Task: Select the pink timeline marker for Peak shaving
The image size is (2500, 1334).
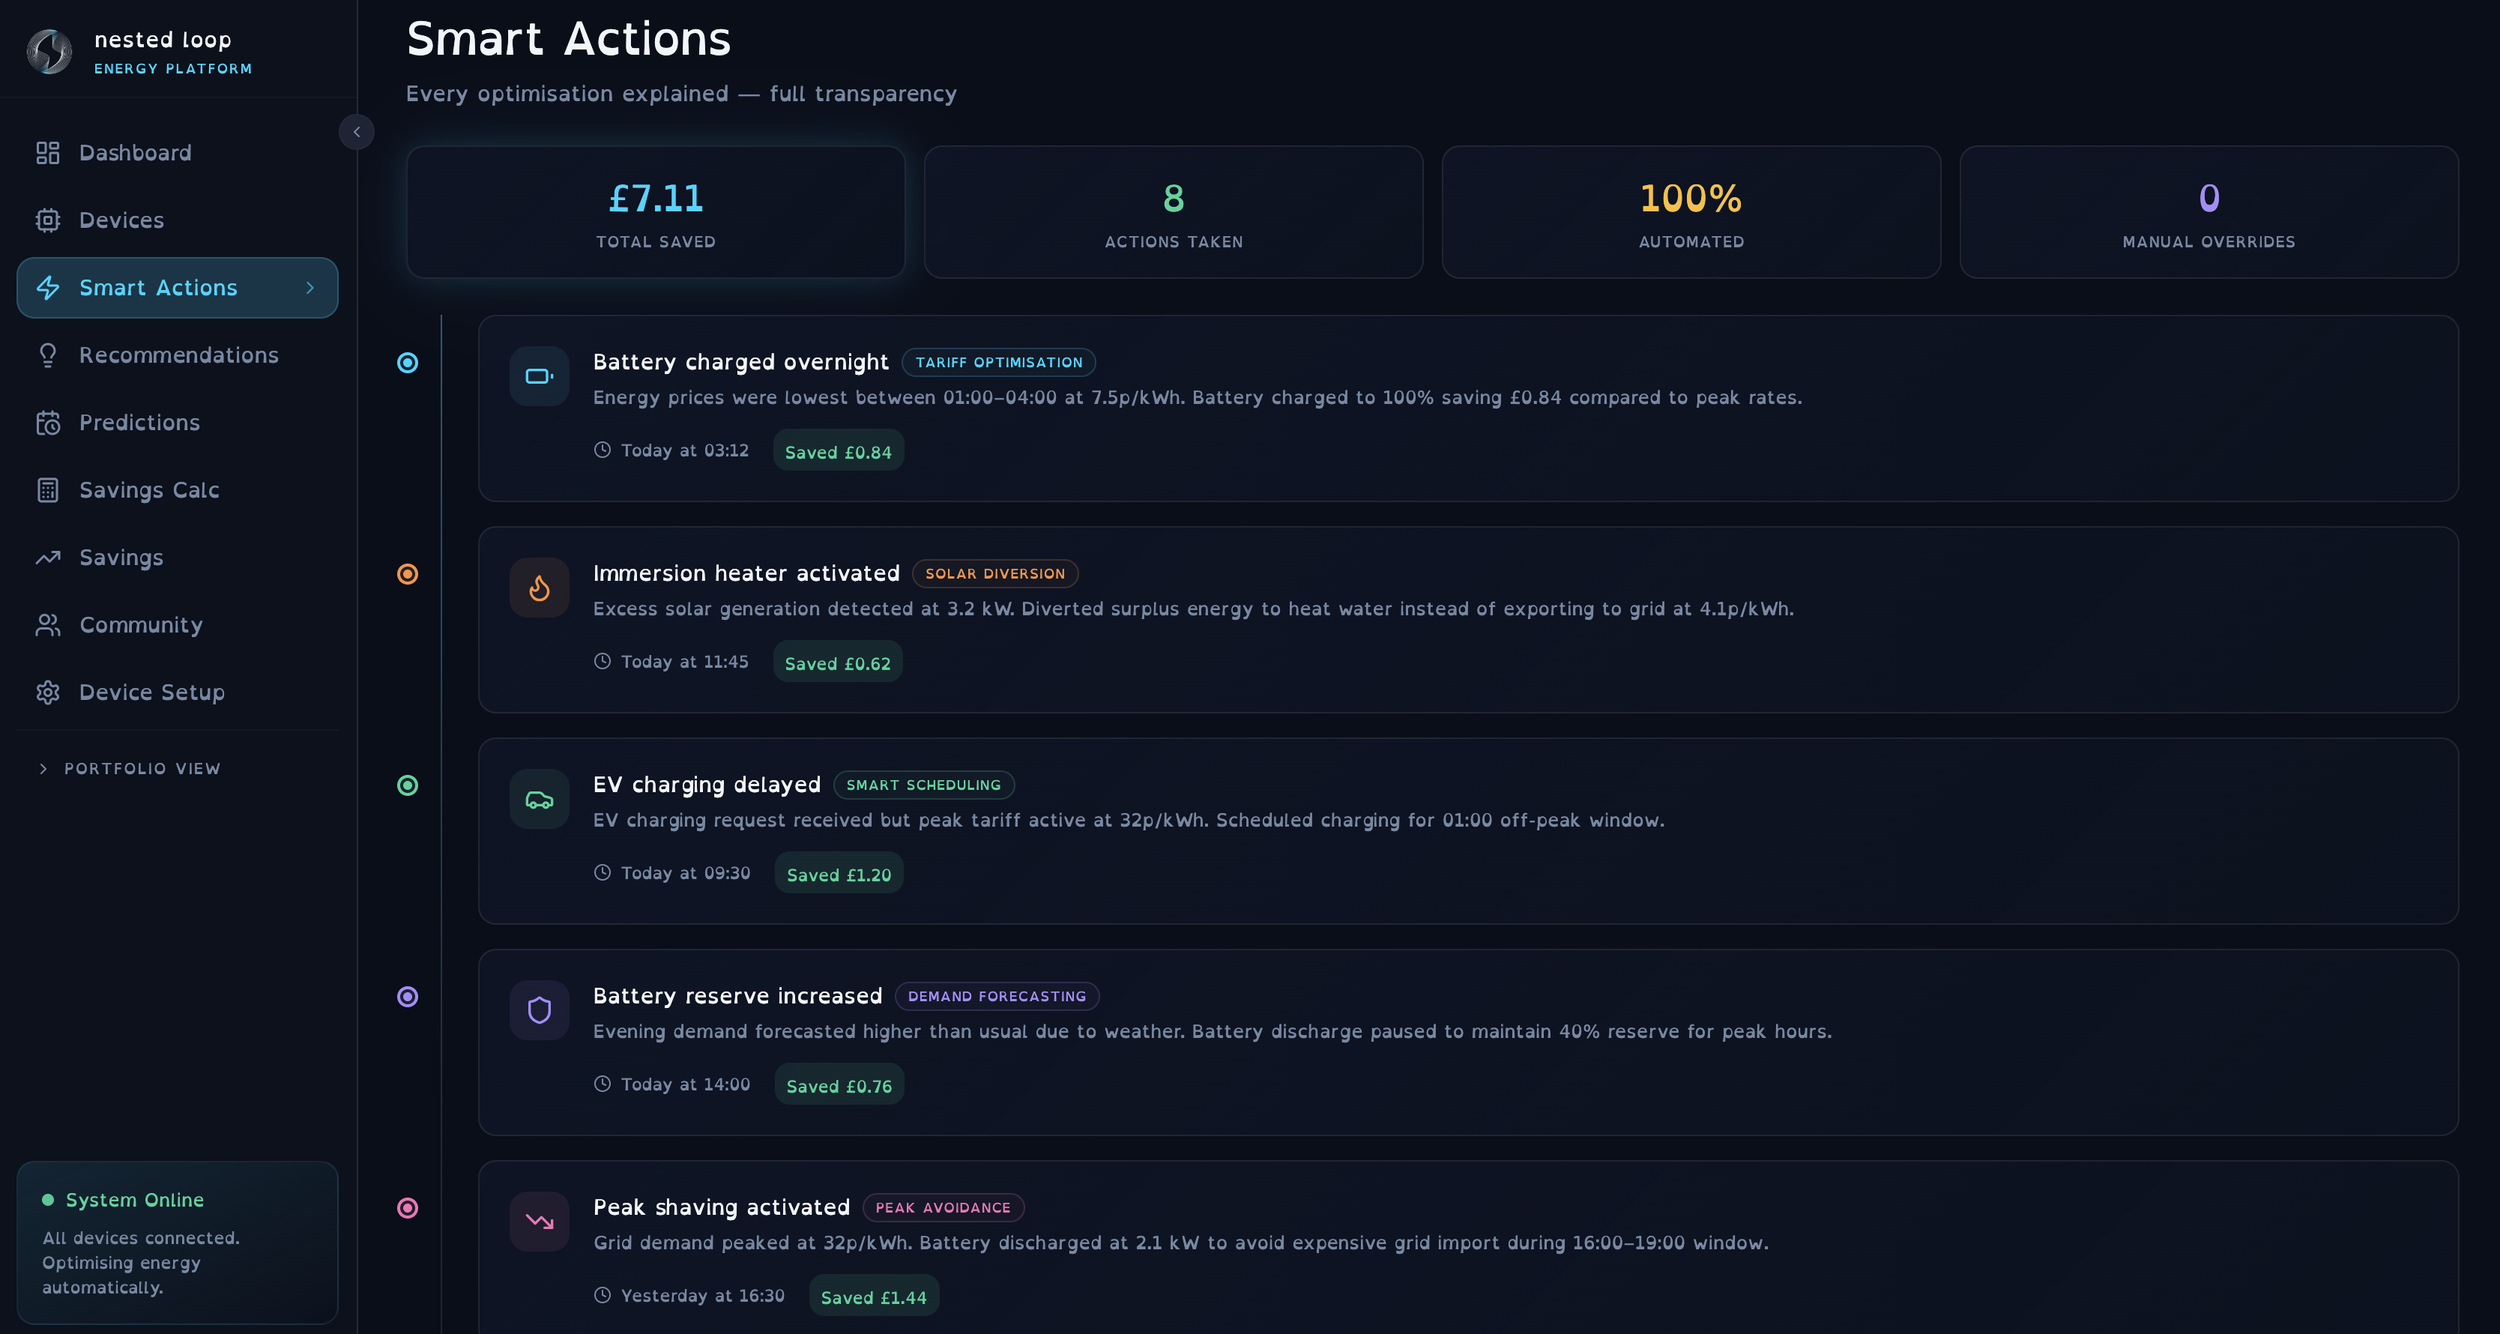Action: (407, 1208)
